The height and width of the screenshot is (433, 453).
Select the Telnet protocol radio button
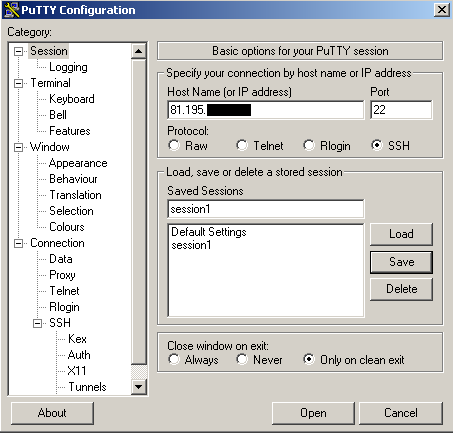242,145
